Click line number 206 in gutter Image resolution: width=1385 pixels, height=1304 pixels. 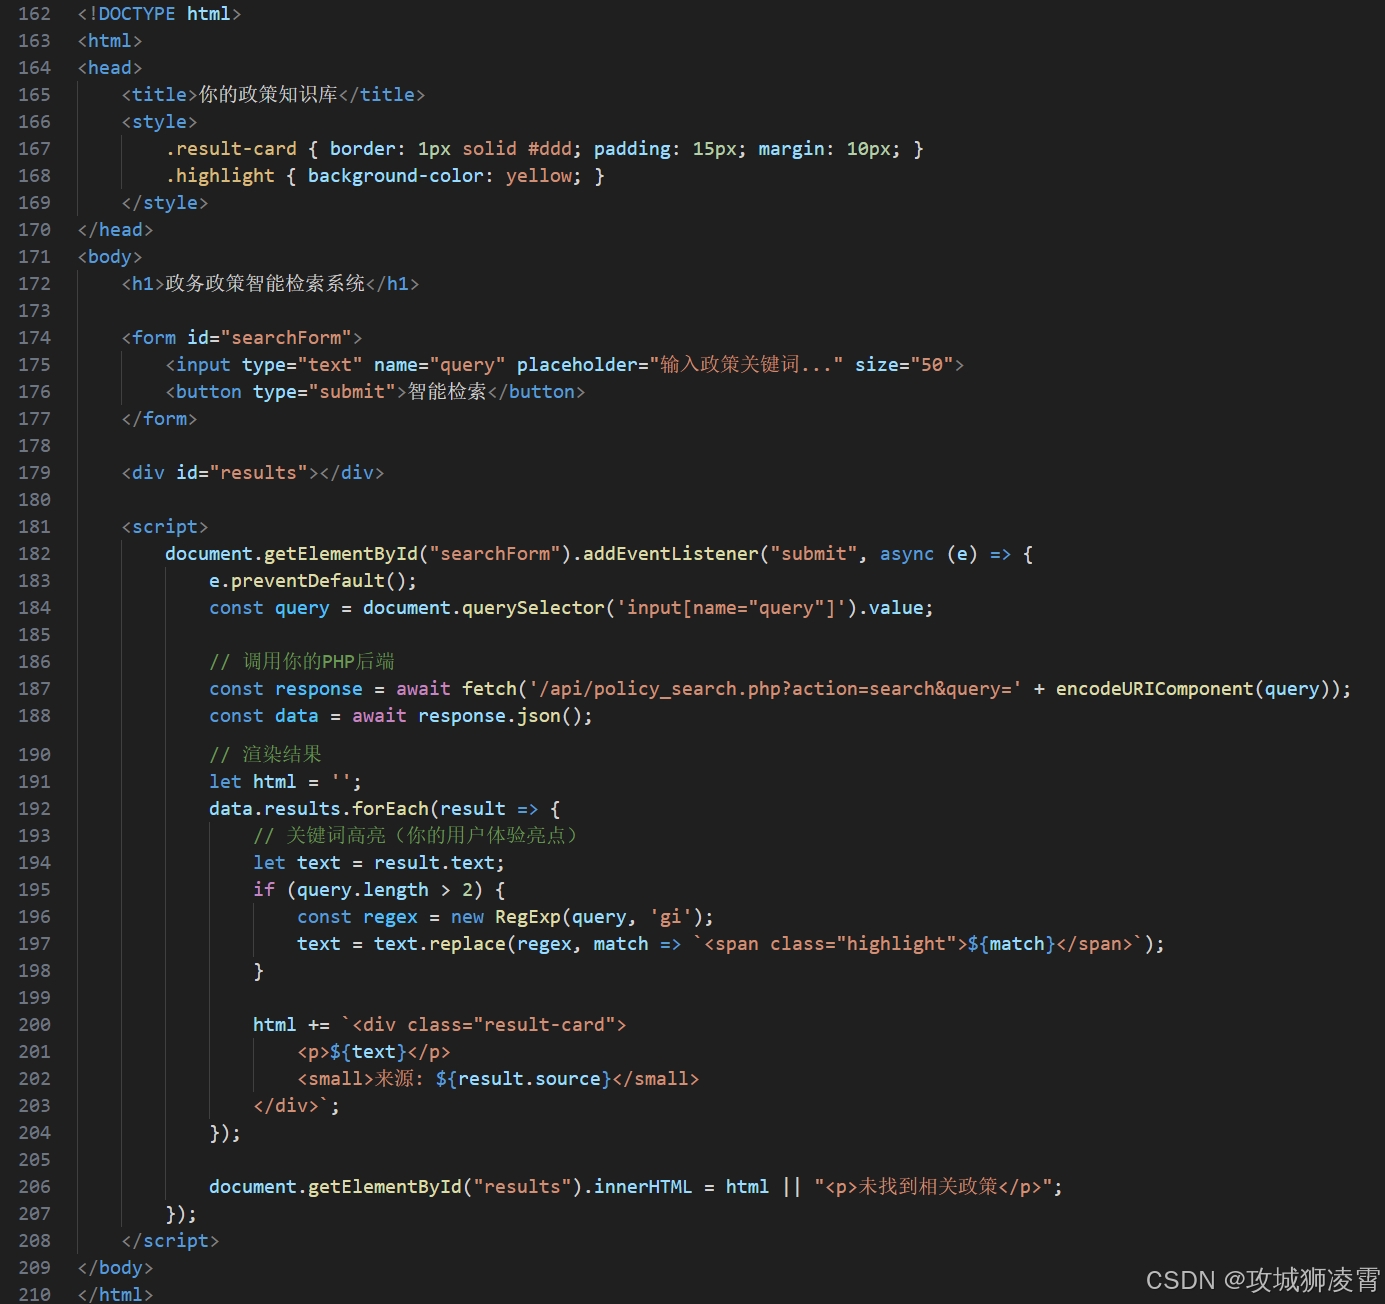34,1187
